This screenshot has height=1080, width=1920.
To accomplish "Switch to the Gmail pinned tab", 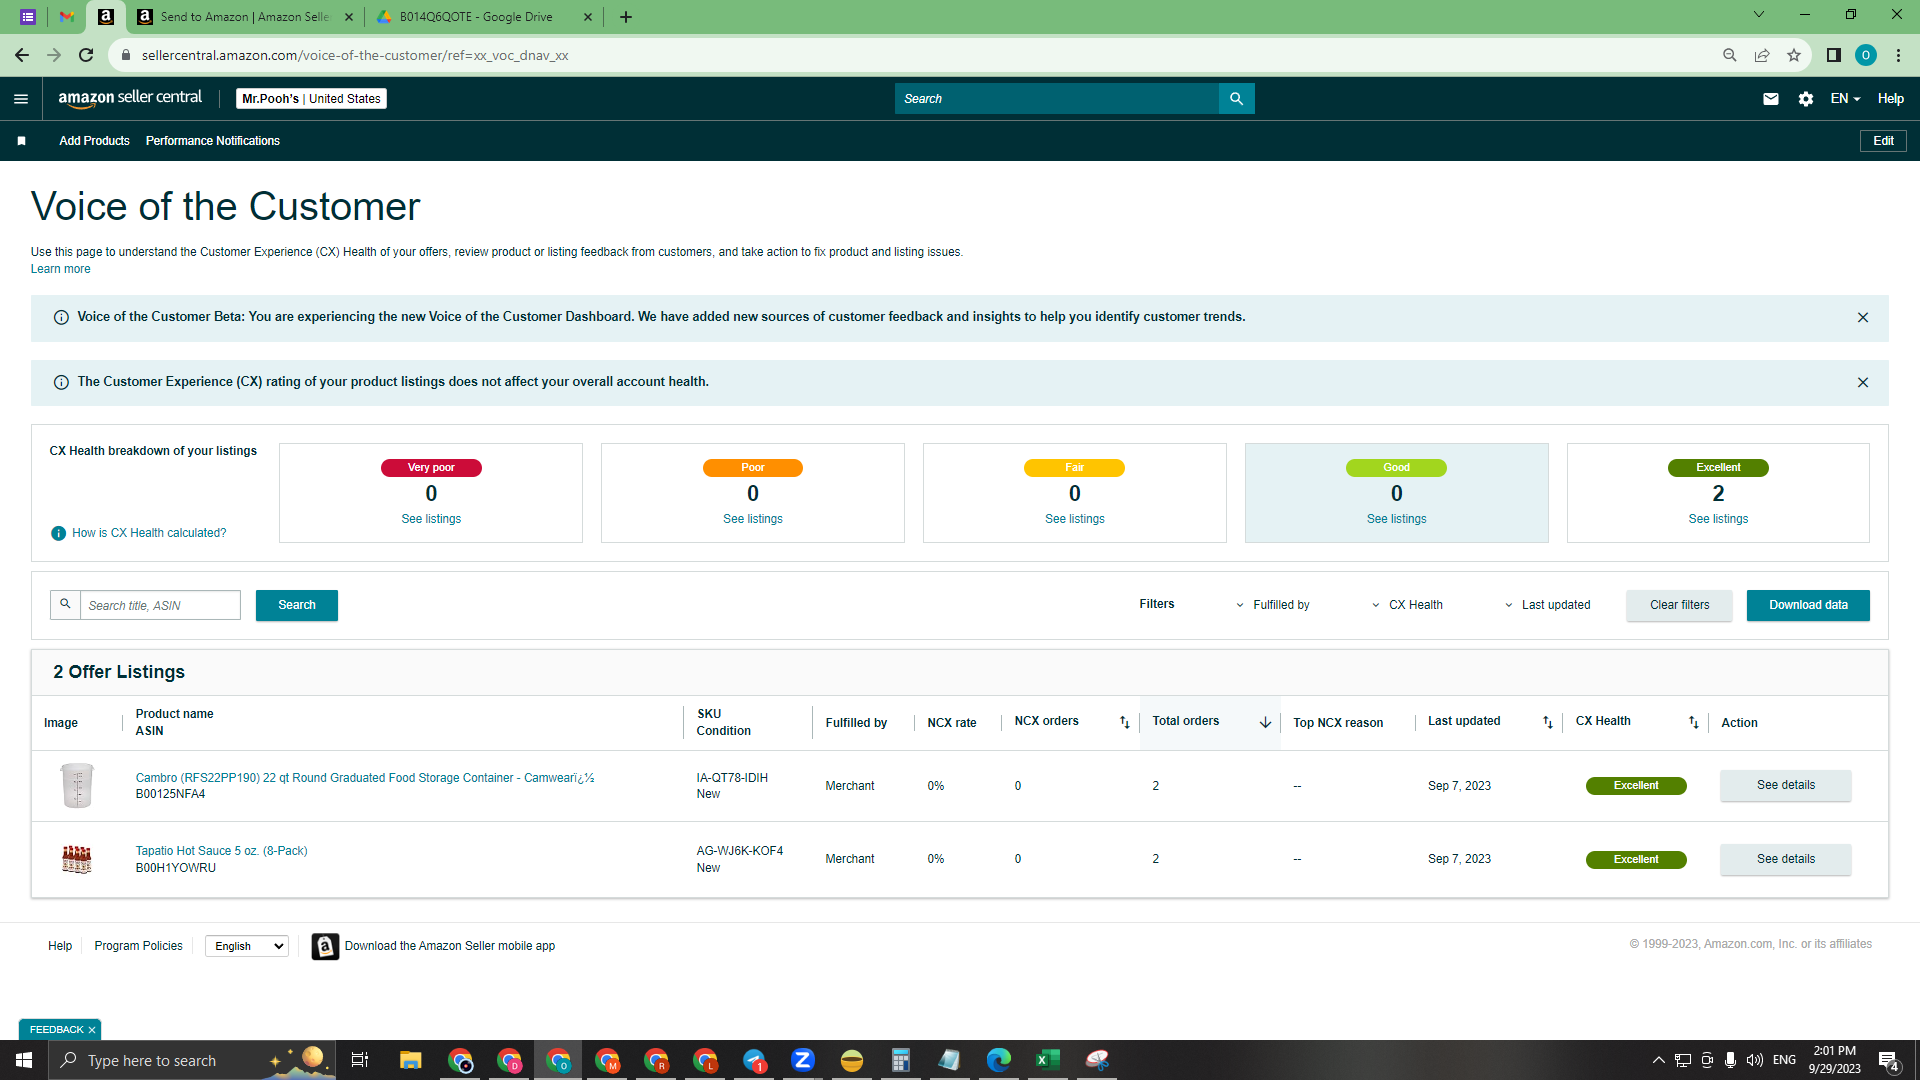I will tap(67, 17).
